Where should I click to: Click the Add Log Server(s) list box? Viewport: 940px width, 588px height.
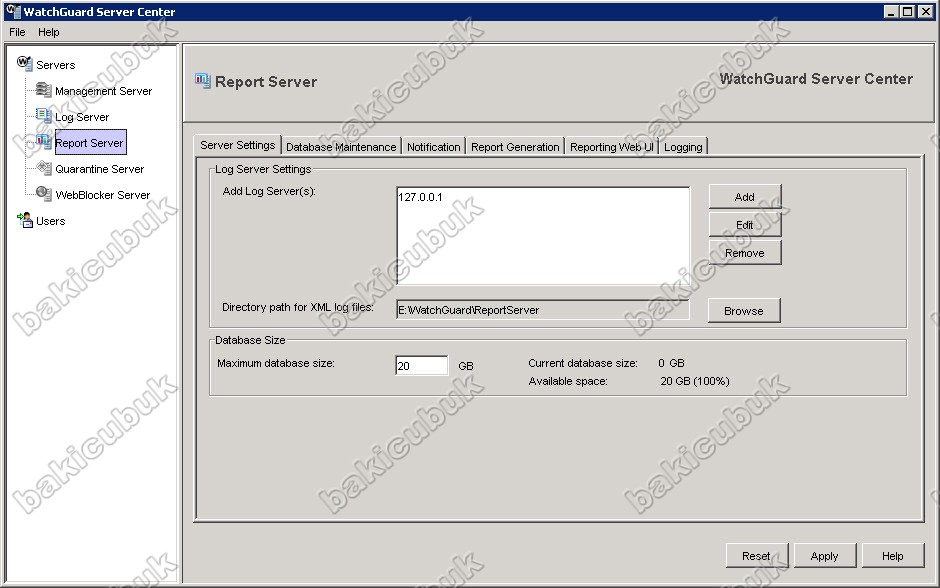543,236
